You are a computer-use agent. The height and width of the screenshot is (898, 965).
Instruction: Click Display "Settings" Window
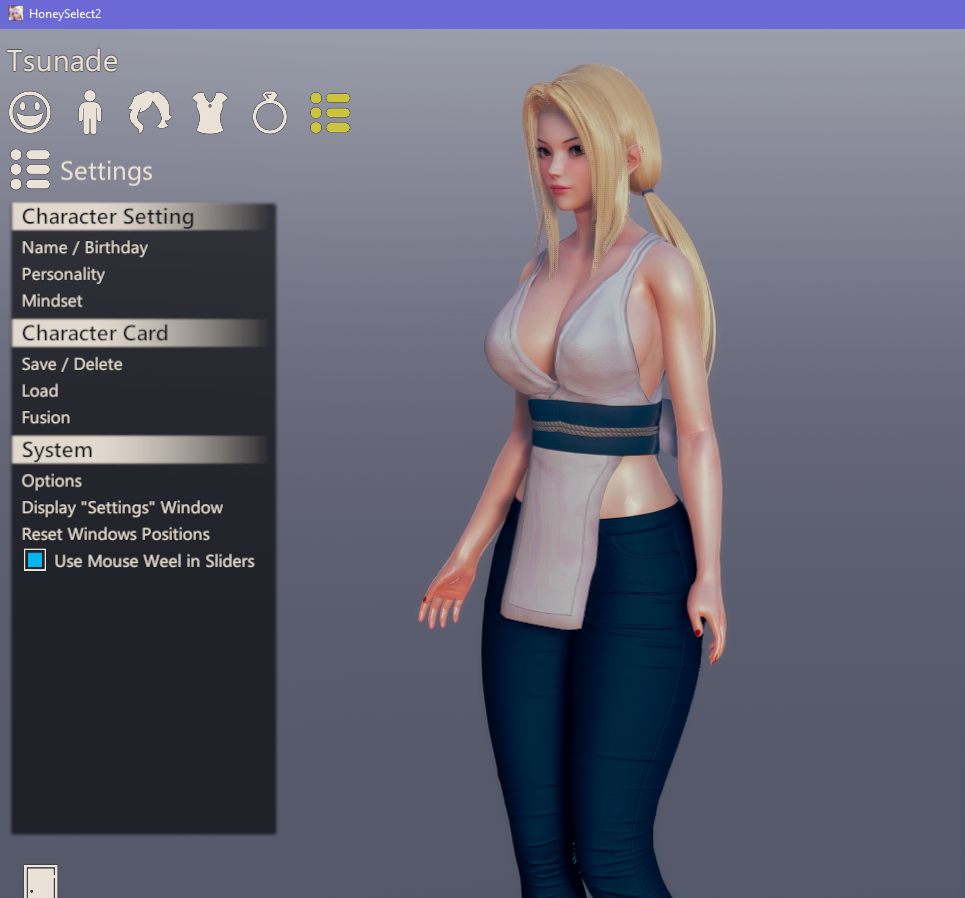(122, 507)
